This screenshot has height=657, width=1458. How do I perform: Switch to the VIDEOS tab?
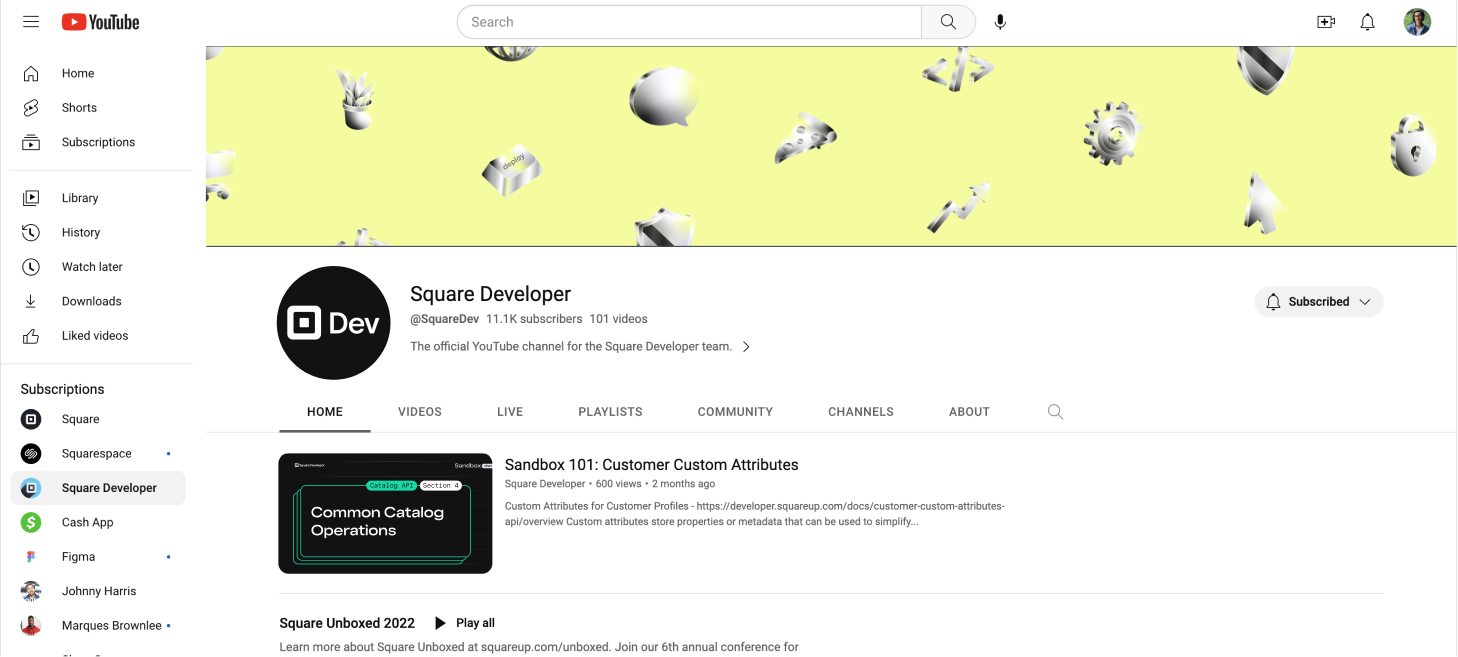point(420,411)
